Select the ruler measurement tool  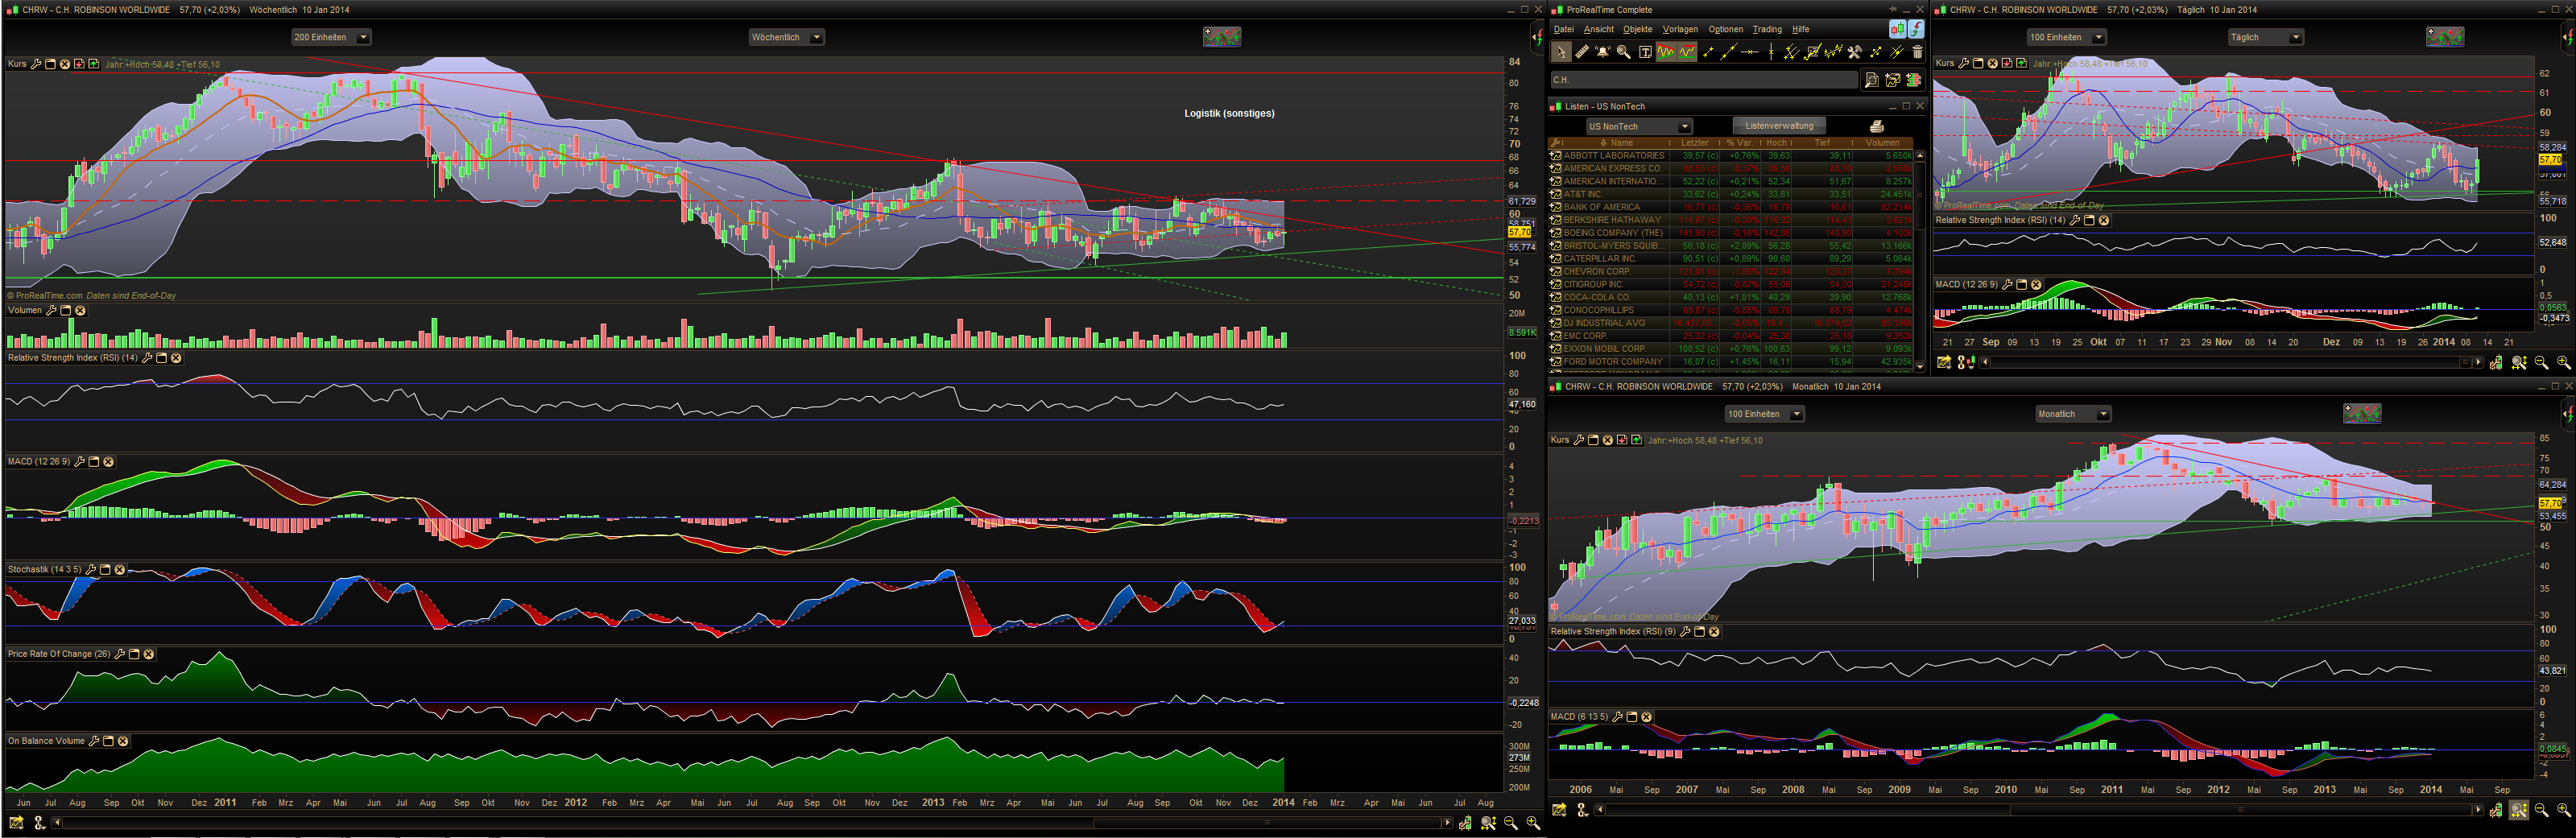tap(1582, 52)
